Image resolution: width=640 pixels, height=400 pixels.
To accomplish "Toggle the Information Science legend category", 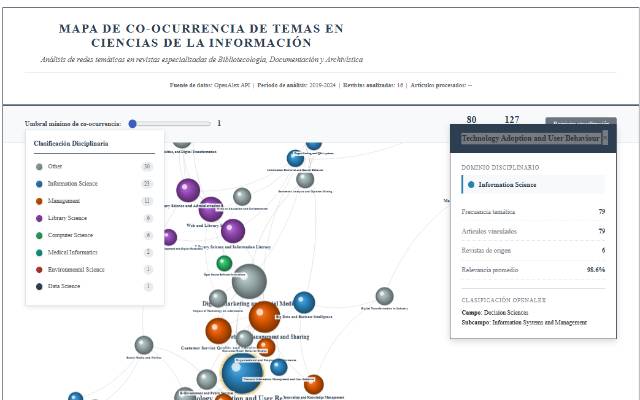I will click(x=92, y=184).
